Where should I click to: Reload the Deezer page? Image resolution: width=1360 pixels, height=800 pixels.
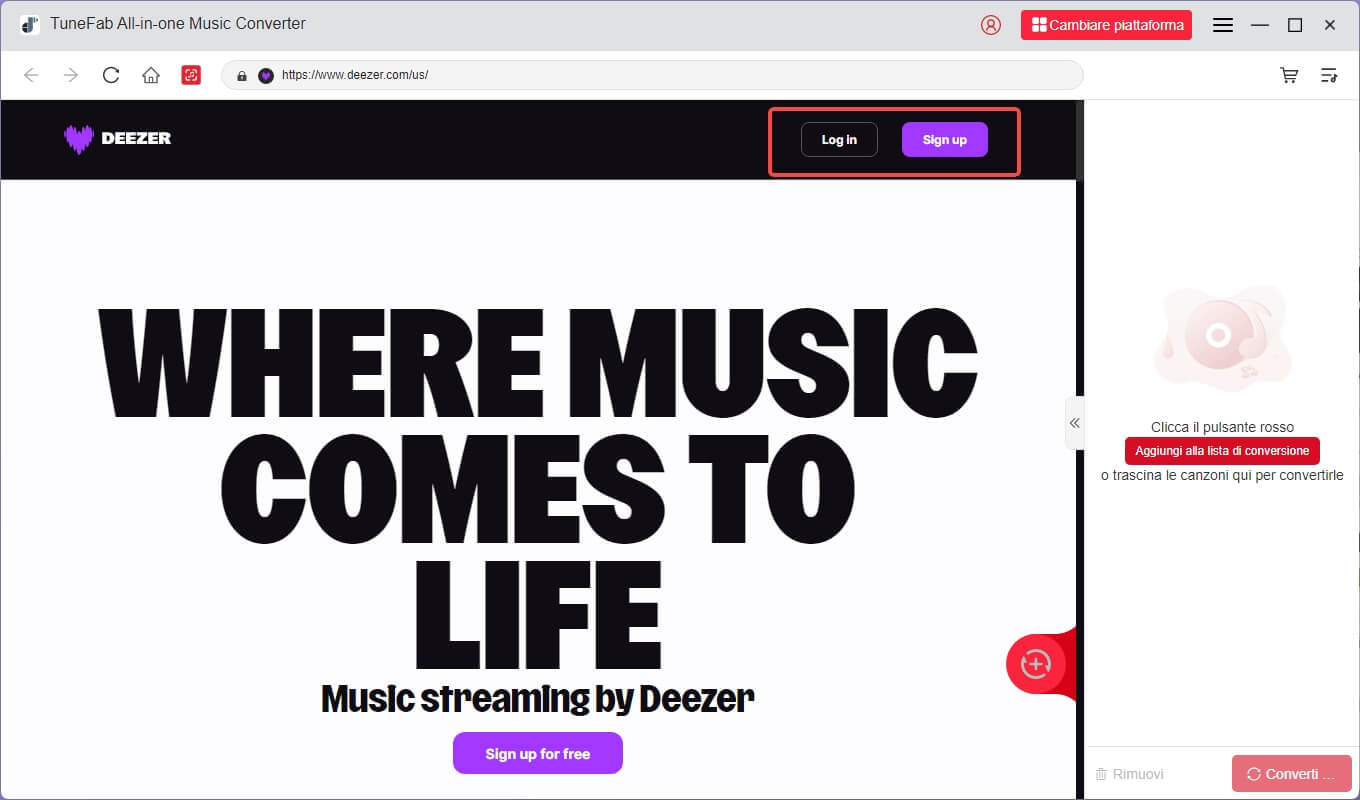point(111,75)
